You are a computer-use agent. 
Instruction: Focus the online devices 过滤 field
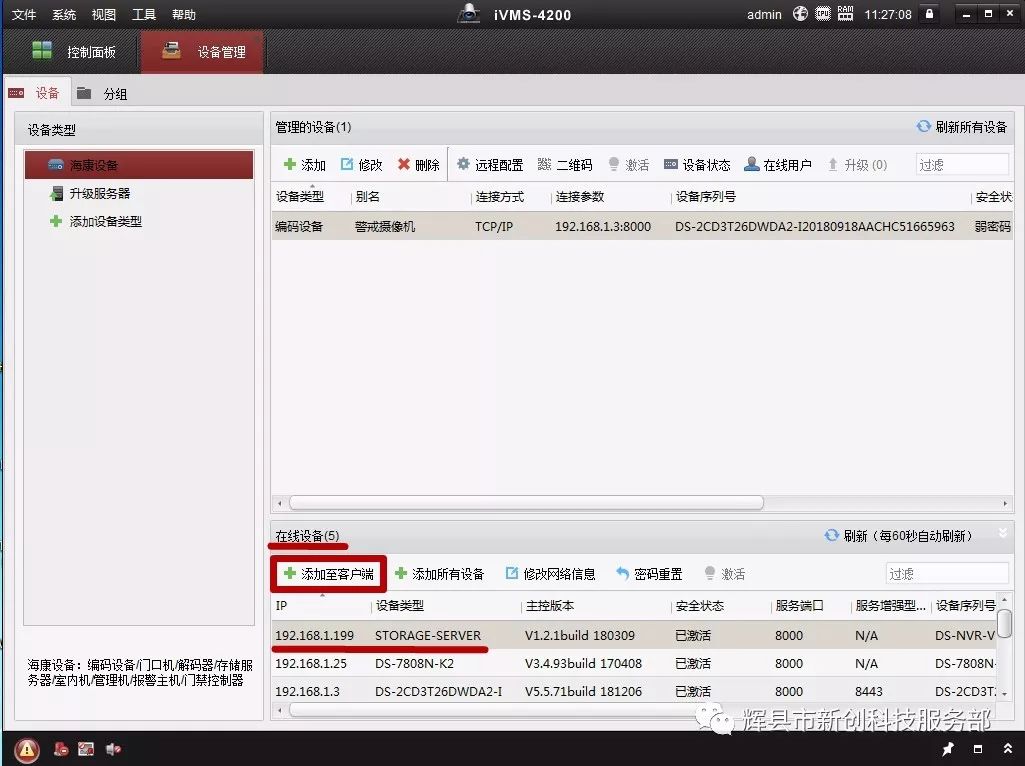tap(947, 574)
